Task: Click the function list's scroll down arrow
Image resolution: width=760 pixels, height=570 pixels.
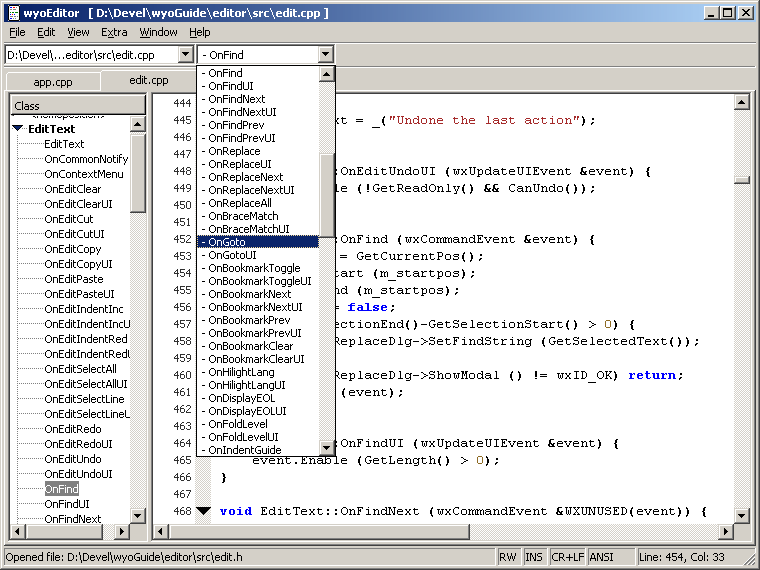Action: point(326,448)
